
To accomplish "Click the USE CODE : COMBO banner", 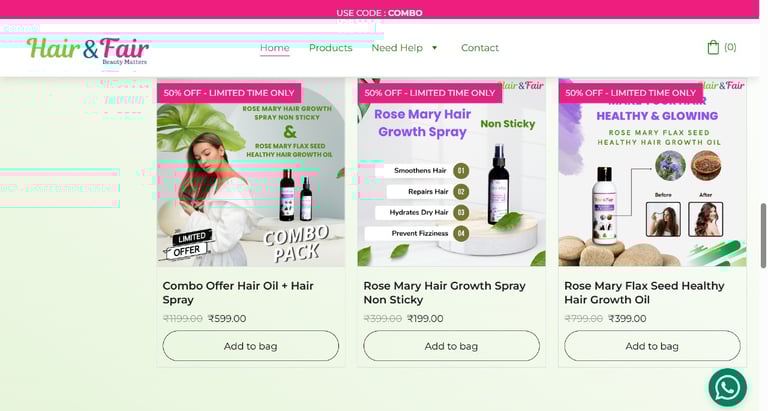I will point(380,13).
